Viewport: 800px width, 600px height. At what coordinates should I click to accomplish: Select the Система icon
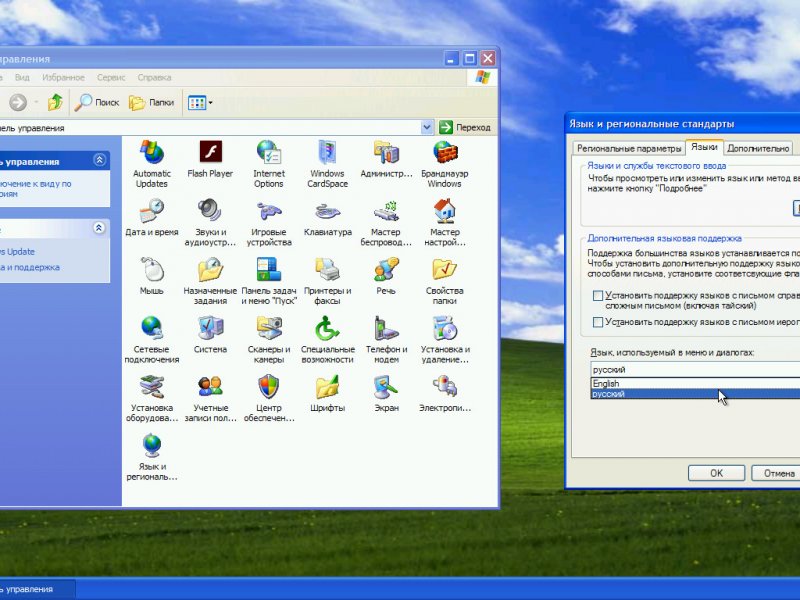point(210,335)
